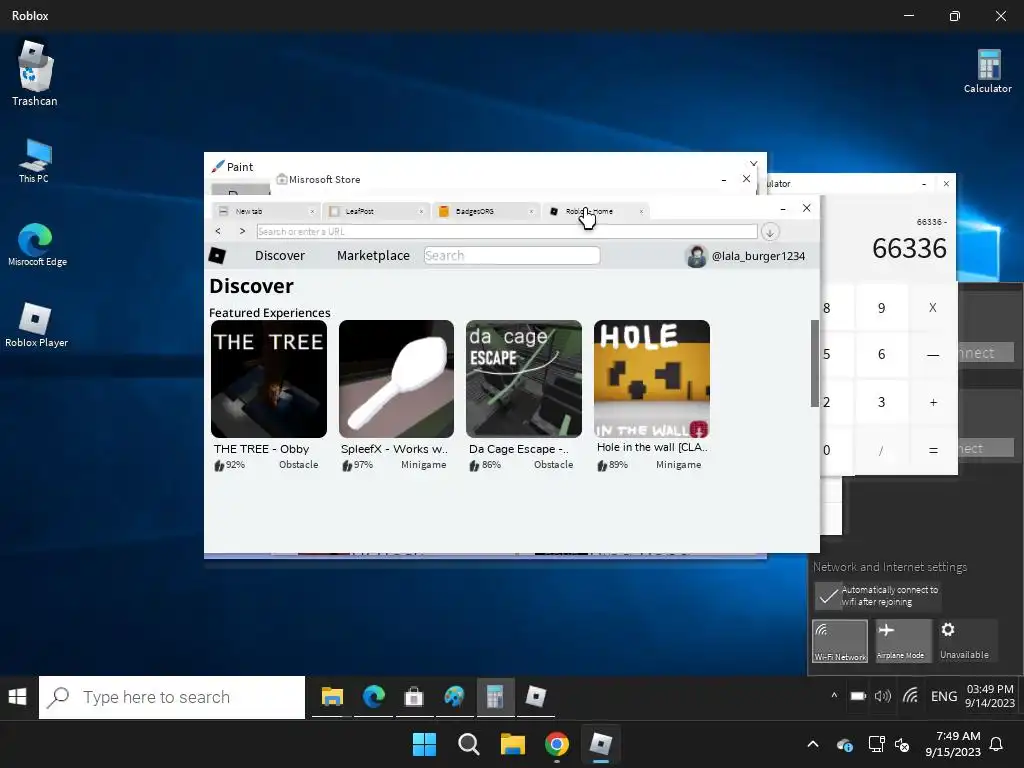Screen dimensions: 1024x768
Task: Open the Discover nav item
Action: point(280,255)
